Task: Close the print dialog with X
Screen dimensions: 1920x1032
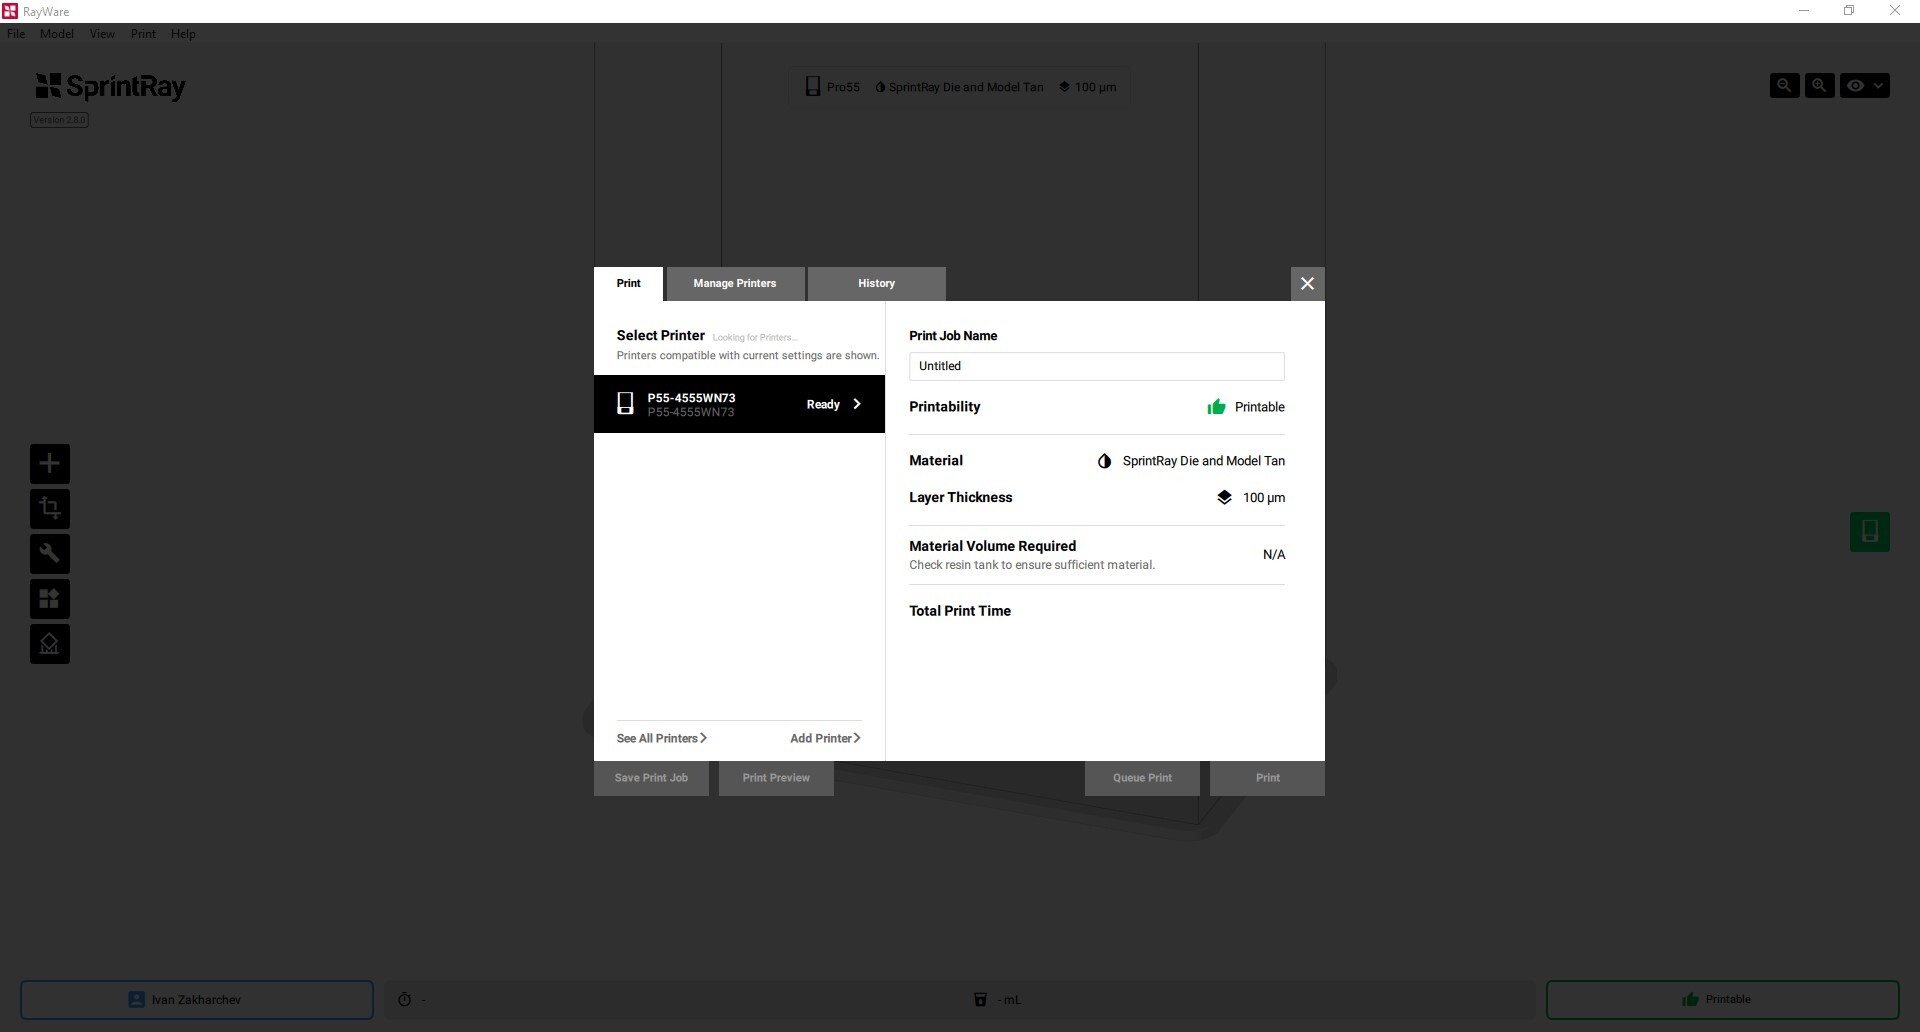Action: 1307,284
